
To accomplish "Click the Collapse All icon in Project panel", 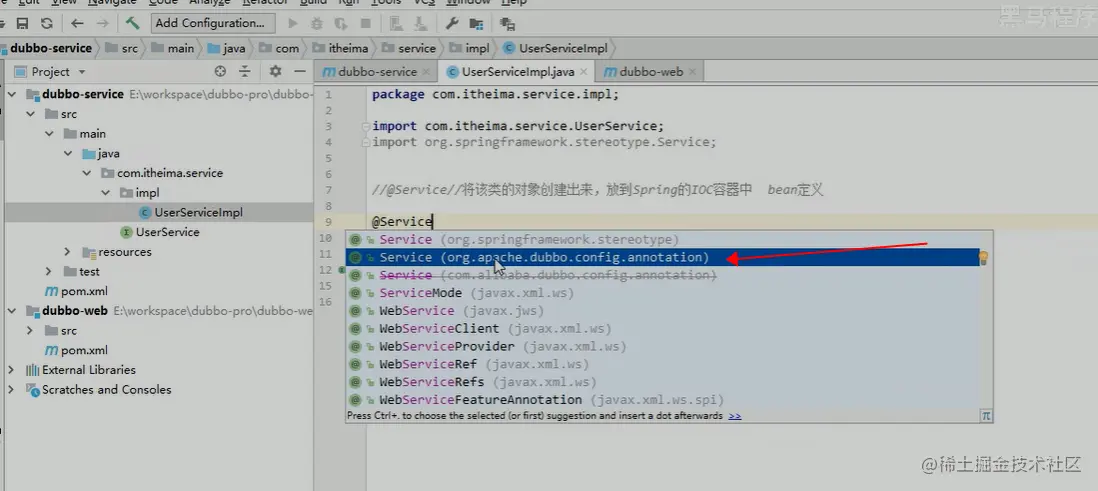I will coord(244,71).
